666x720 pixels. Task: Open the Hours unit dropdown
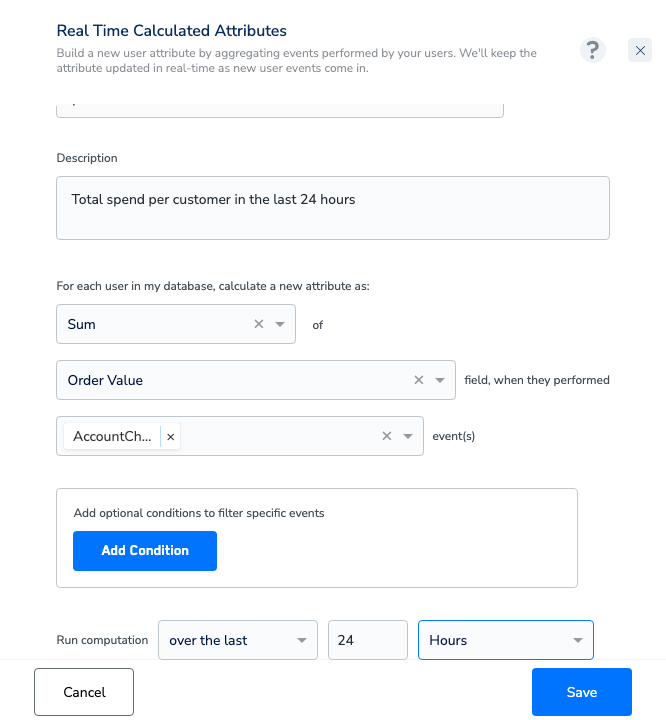point(506,640)
